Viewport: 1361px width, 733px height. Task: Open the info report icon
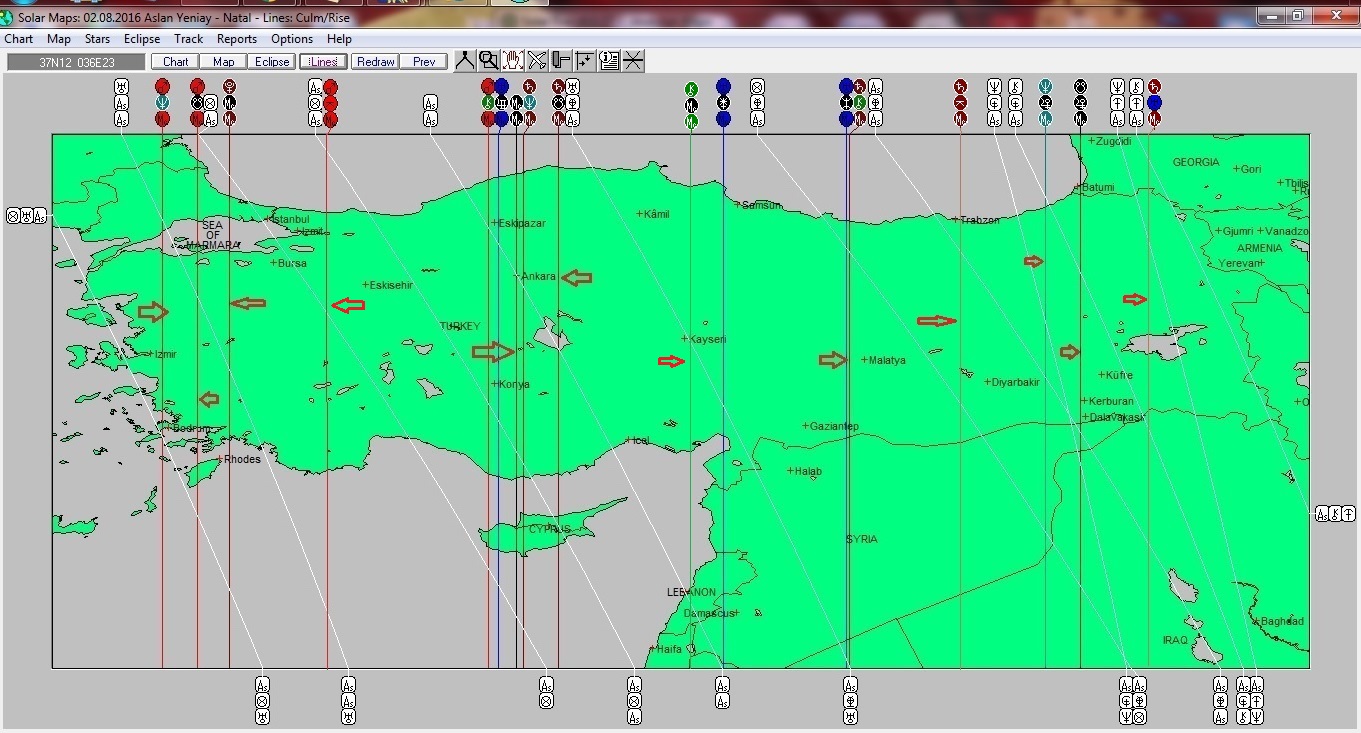tap(609, 61)
